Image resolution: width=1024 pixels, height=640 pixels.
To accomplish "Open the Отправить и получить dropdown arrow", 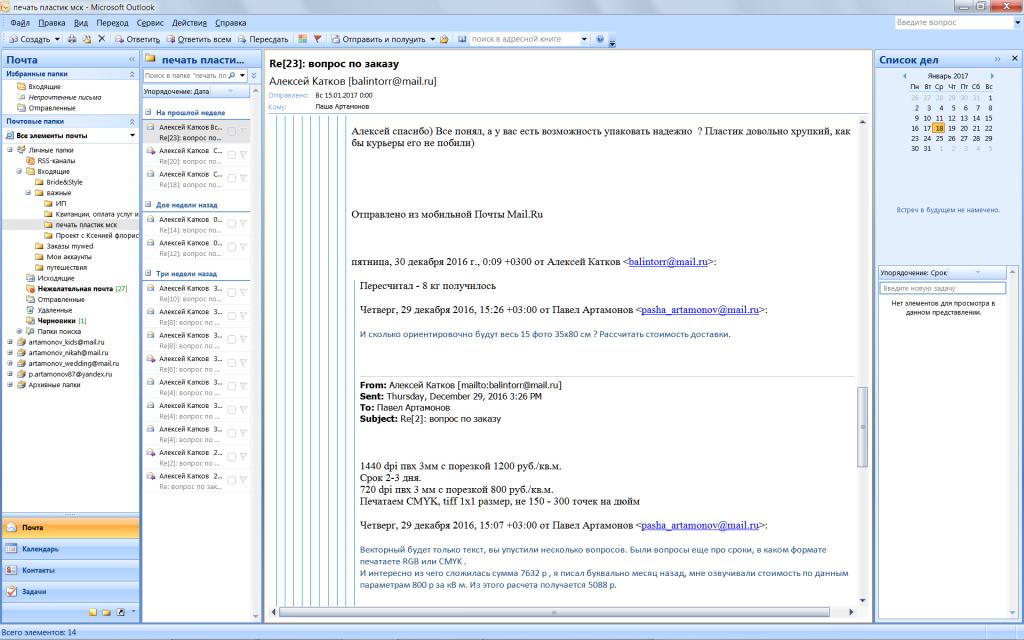I will 432,39.
